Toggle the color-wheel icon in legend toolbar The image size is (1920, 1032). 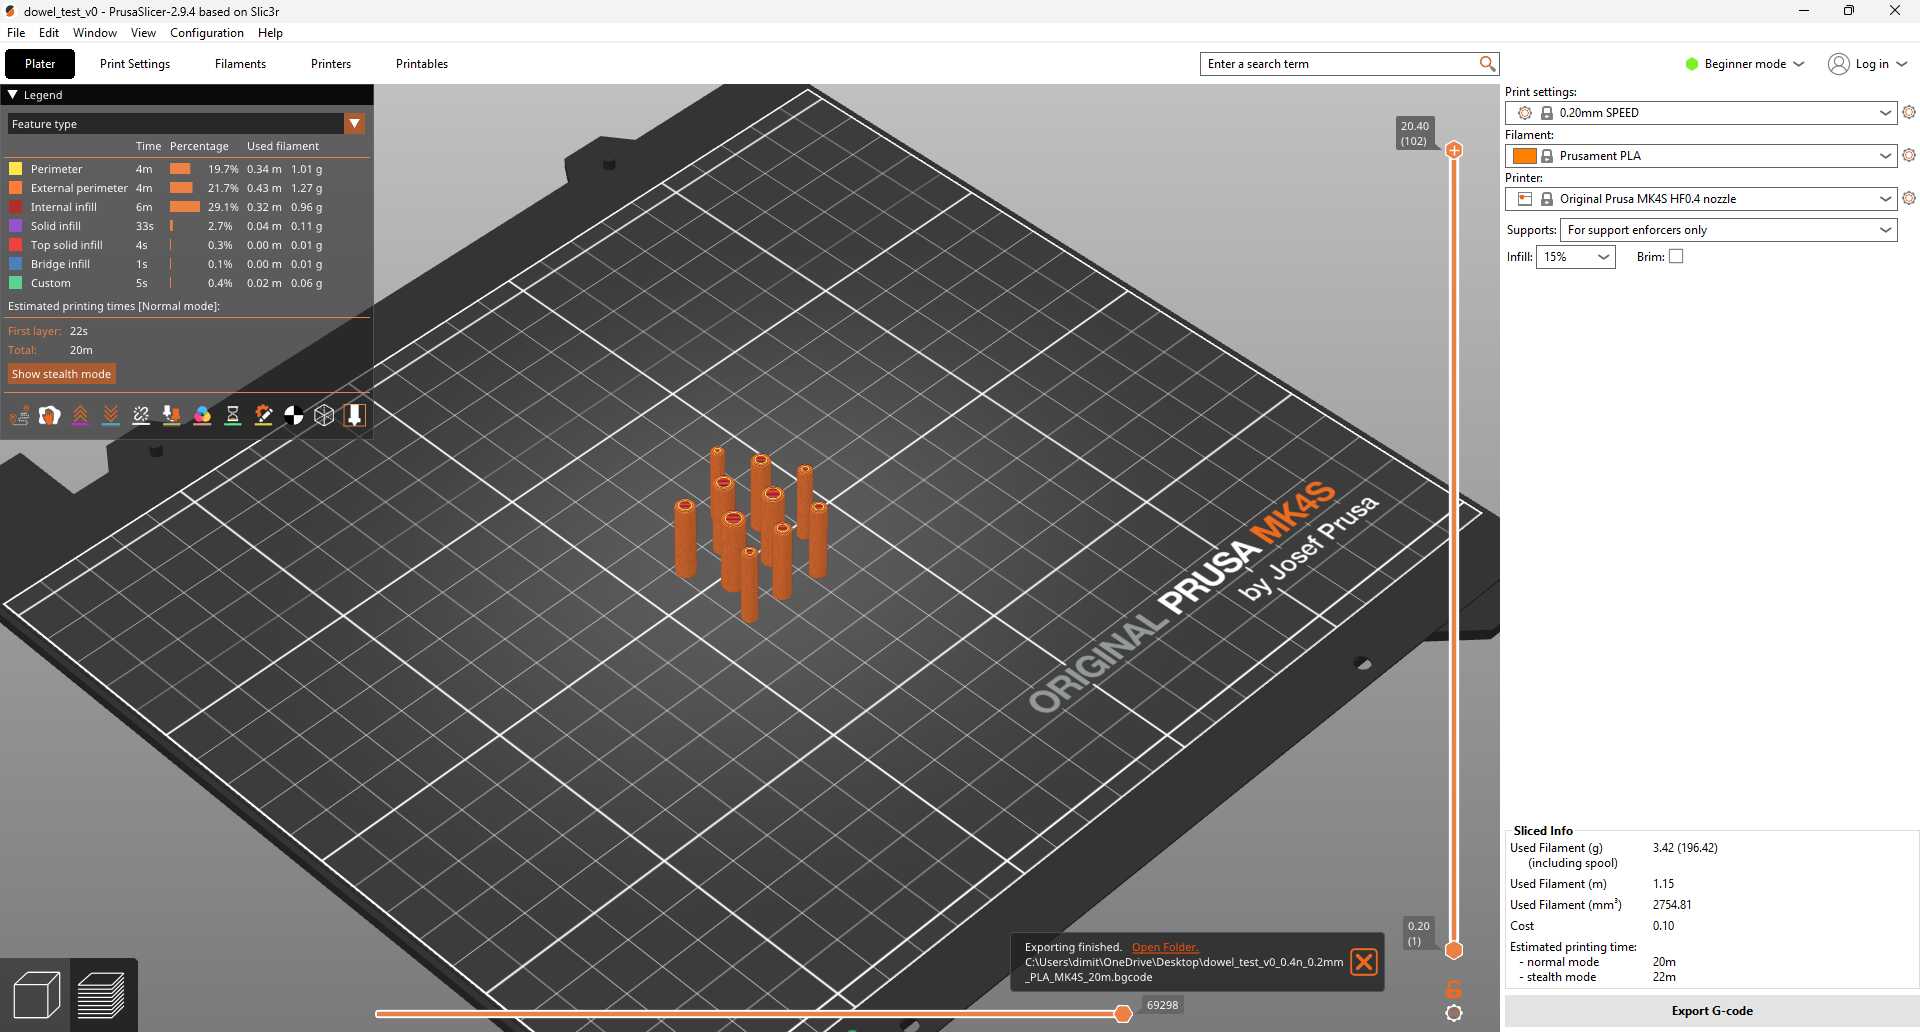pos(202,415)
